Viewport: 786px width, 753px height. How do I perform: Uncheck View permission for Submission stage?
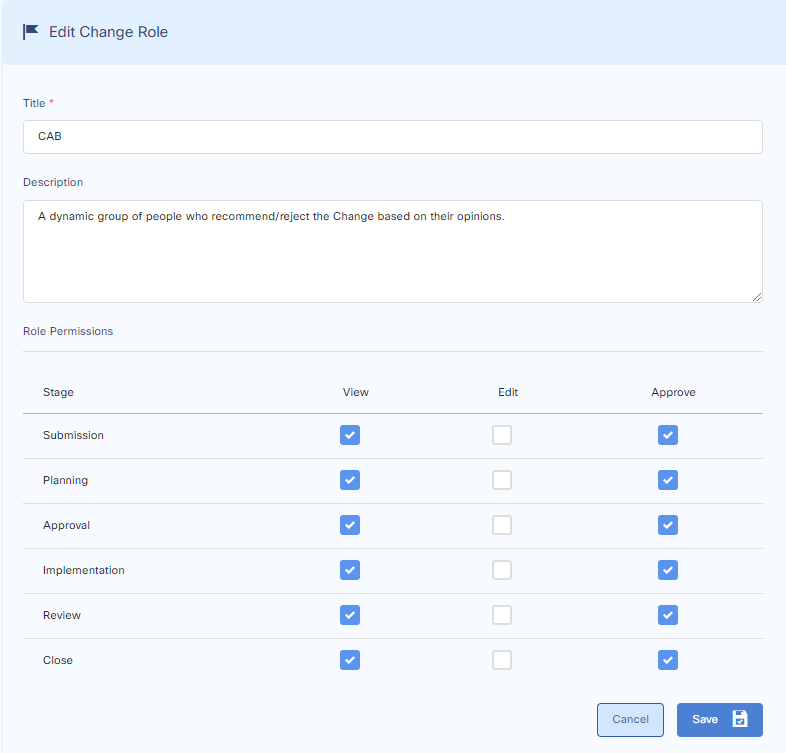pyautogui.click(x=349, y=435)
